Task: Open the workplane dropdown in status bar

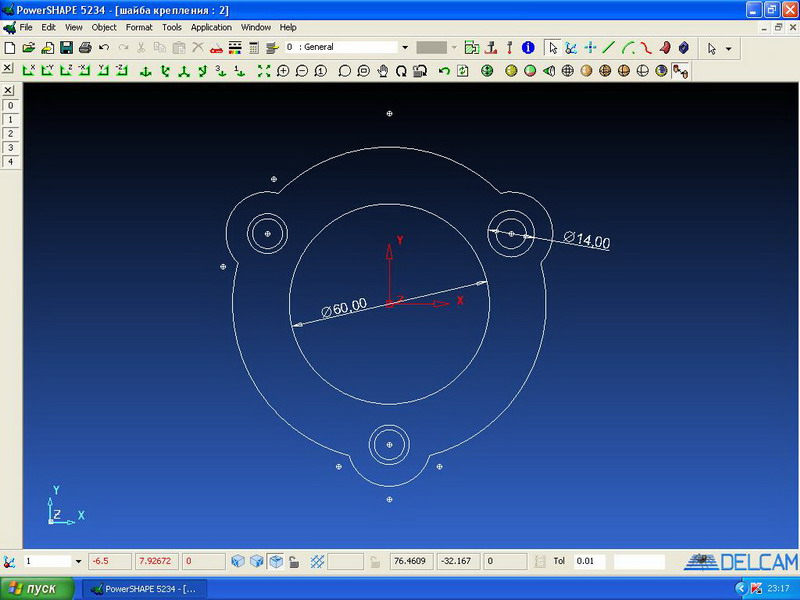Action: (78, 562)
